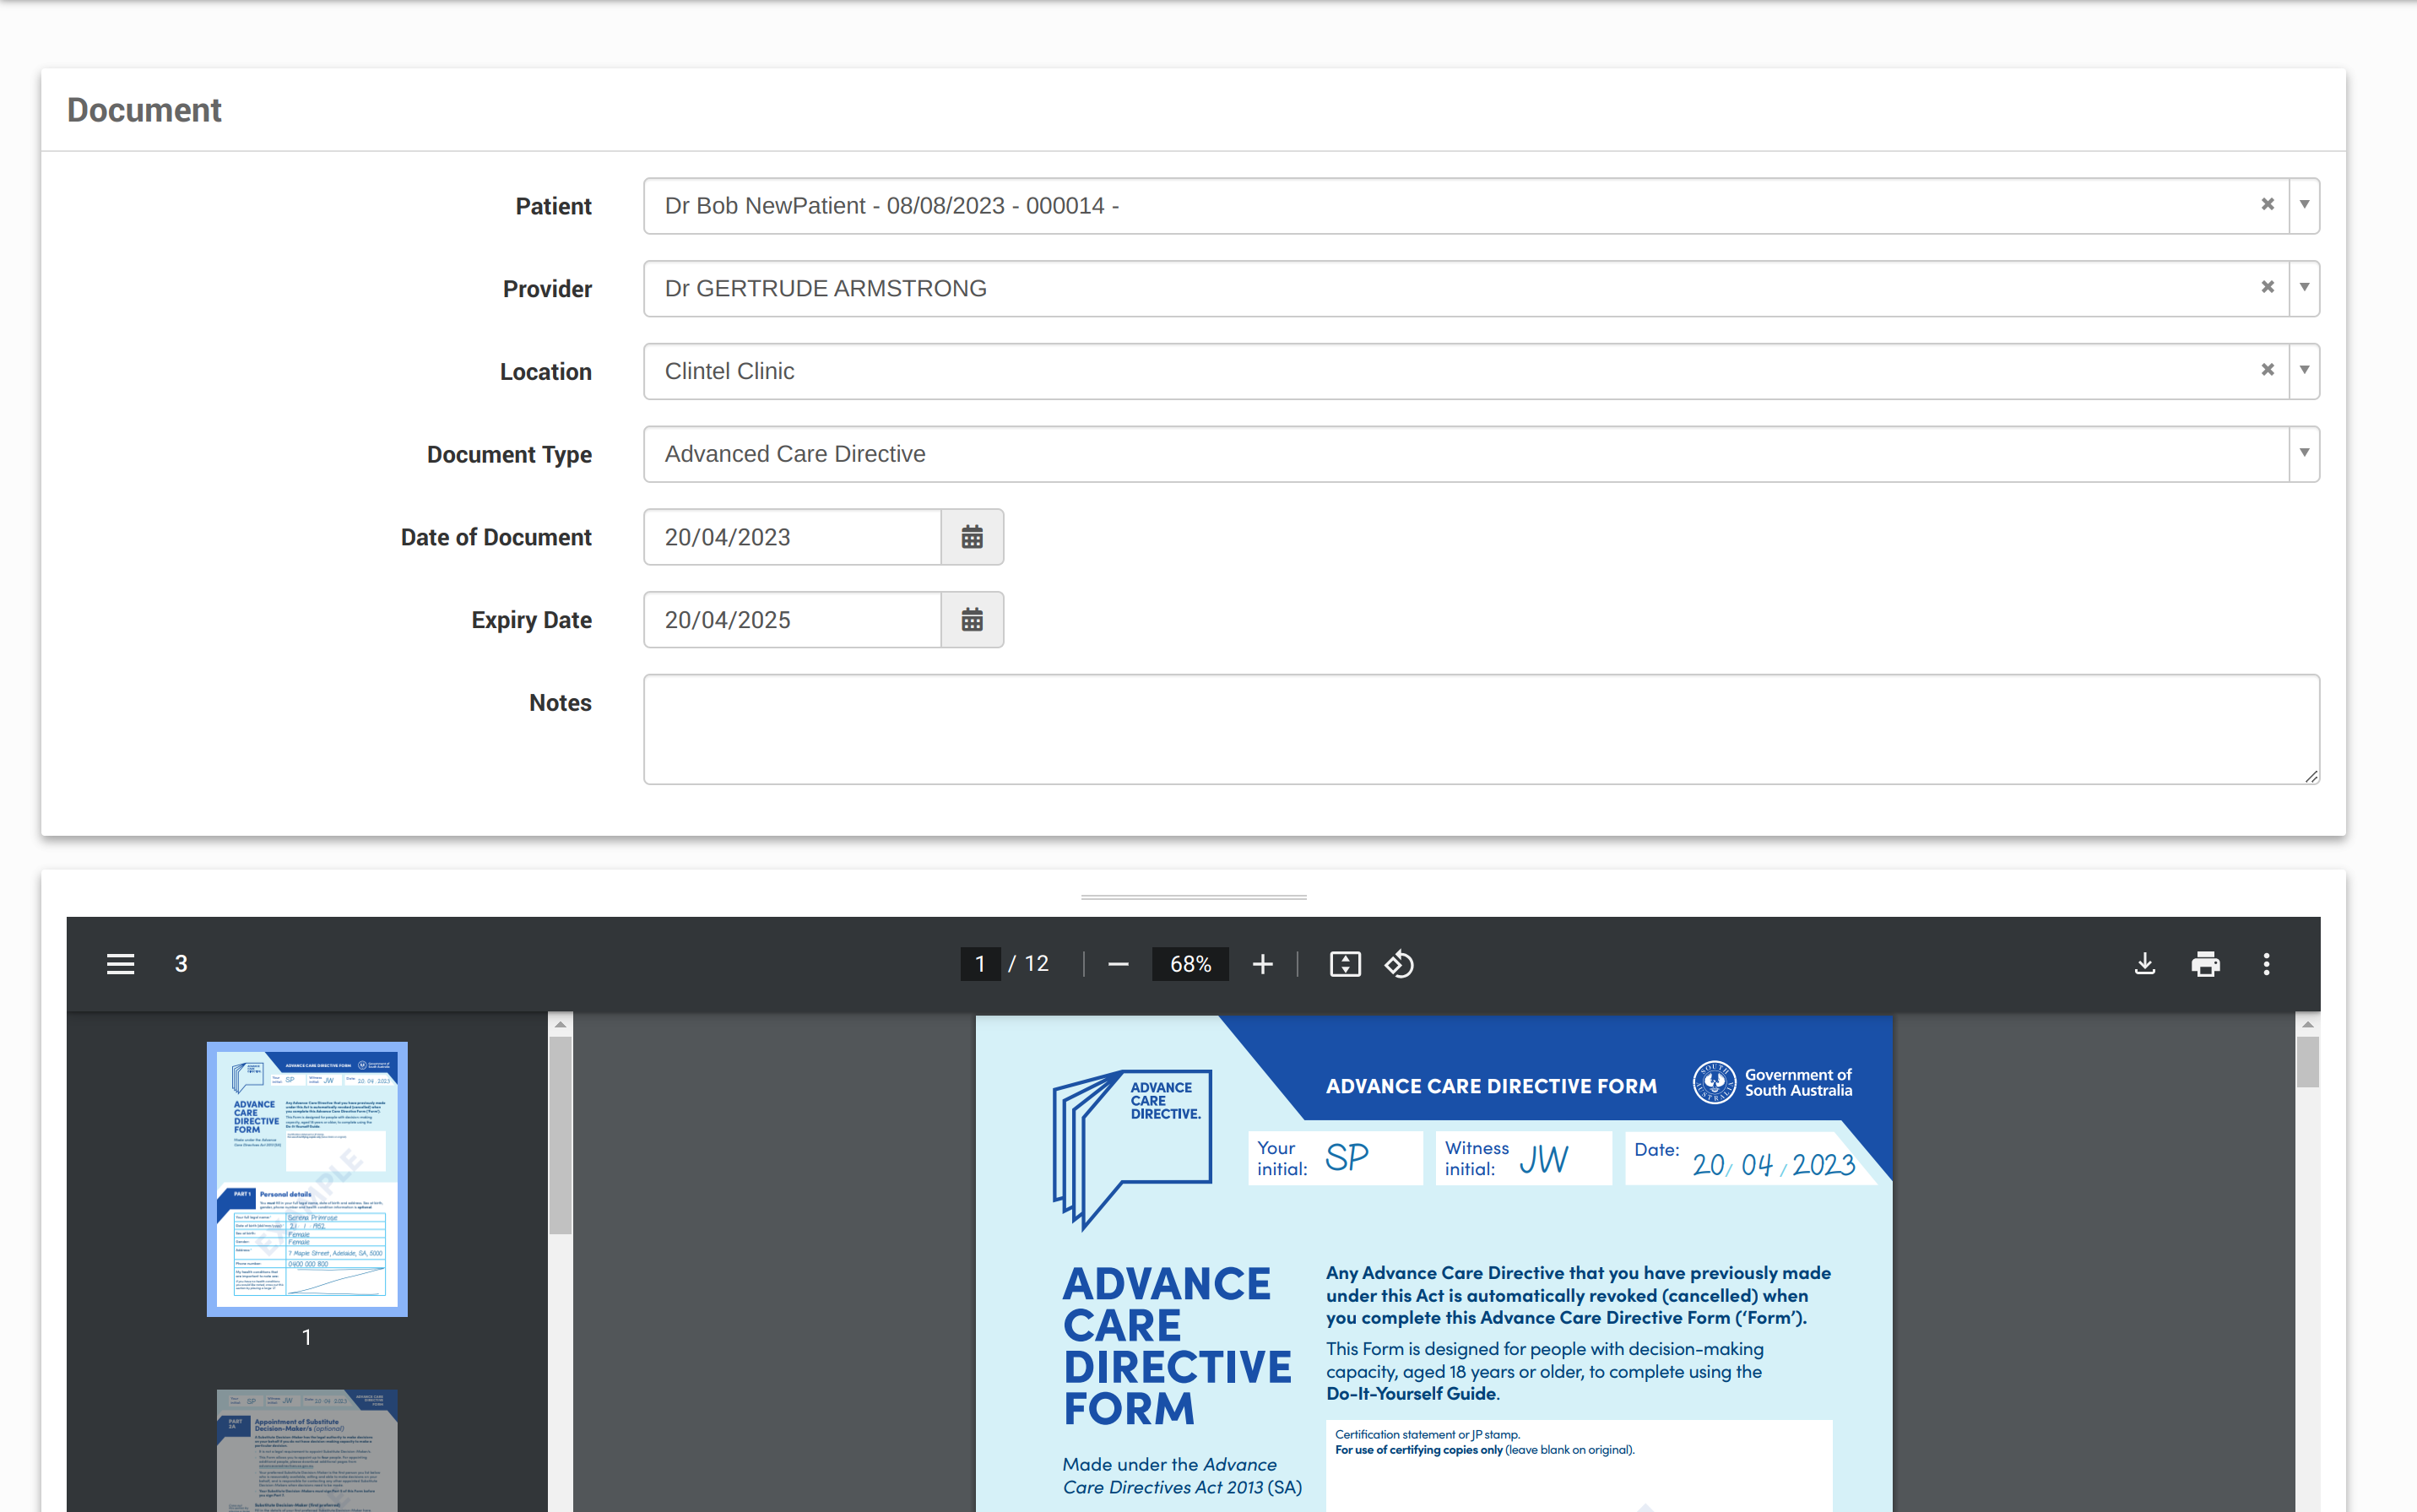Rotate the PDF counterclockwise
Screen dimensions: 2417x1512
tap(1399, 964)
